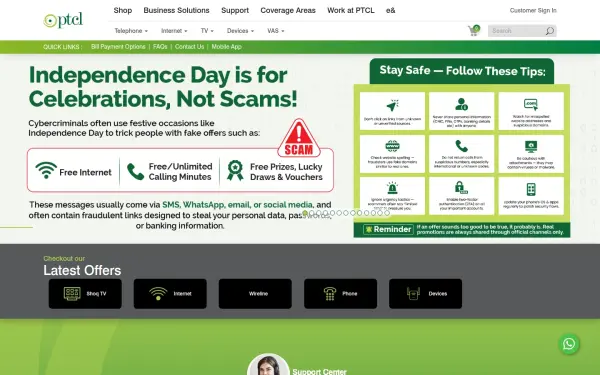The image size is (600, 375).
Task: Click the award badge icon beside Free Prizes
Action: click(235, 170)
